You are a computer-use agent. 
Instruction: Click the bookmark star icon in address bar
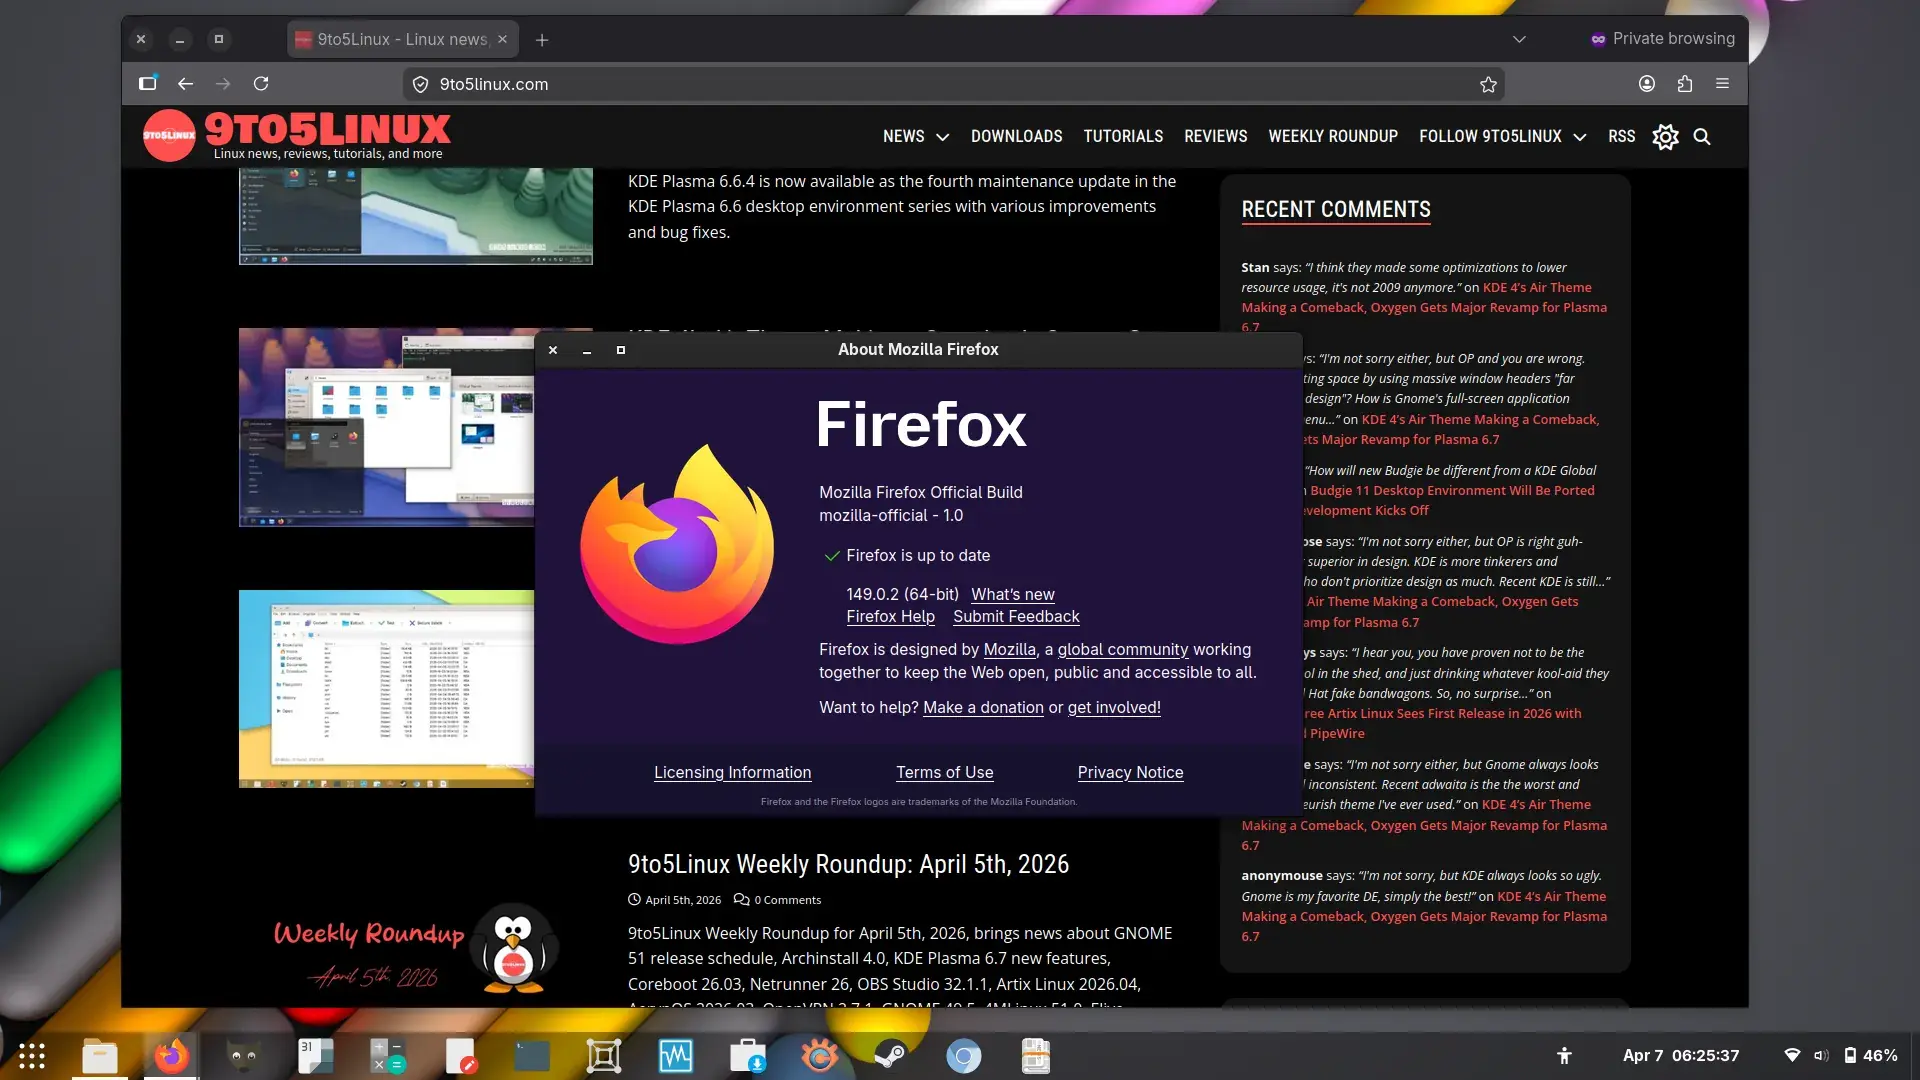[1488, 85]
